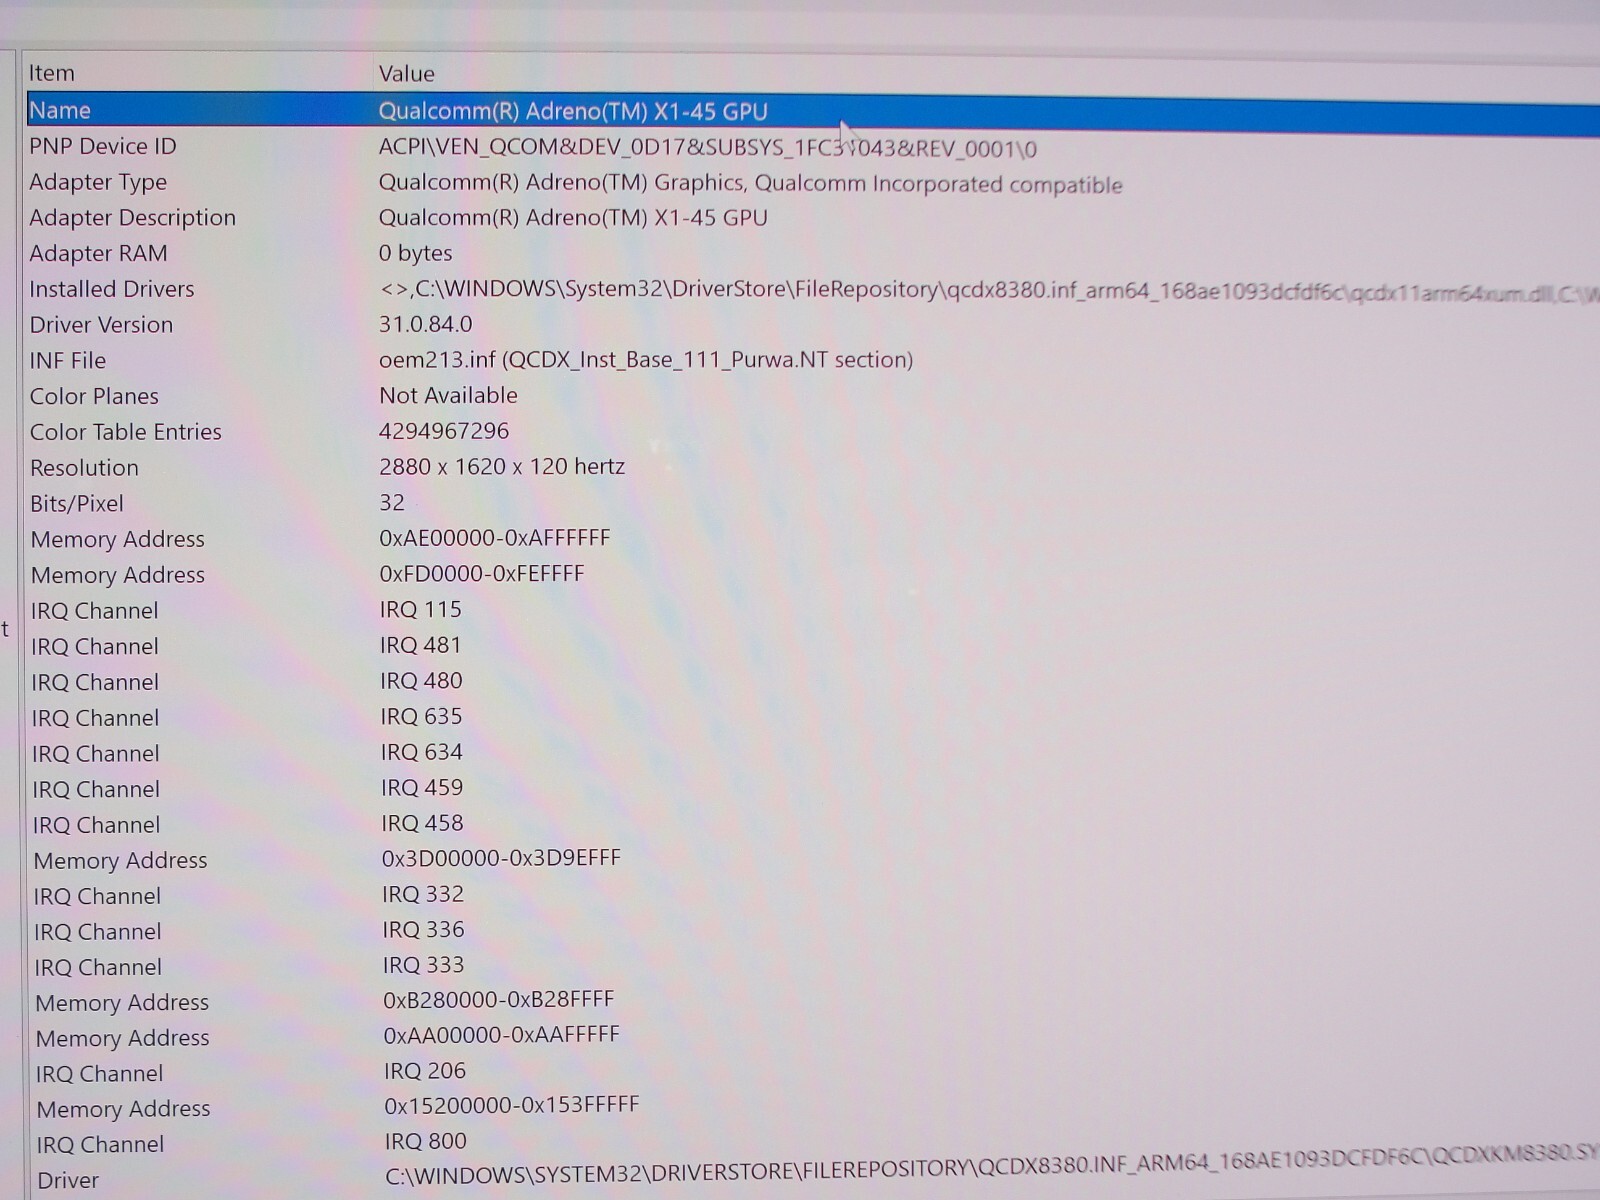Image resolution: width=1600 pixels, height=1200 pixels.
Task: Select Memory Address 0xAE00000-0xAFFFFFF row
Action: 812,539
